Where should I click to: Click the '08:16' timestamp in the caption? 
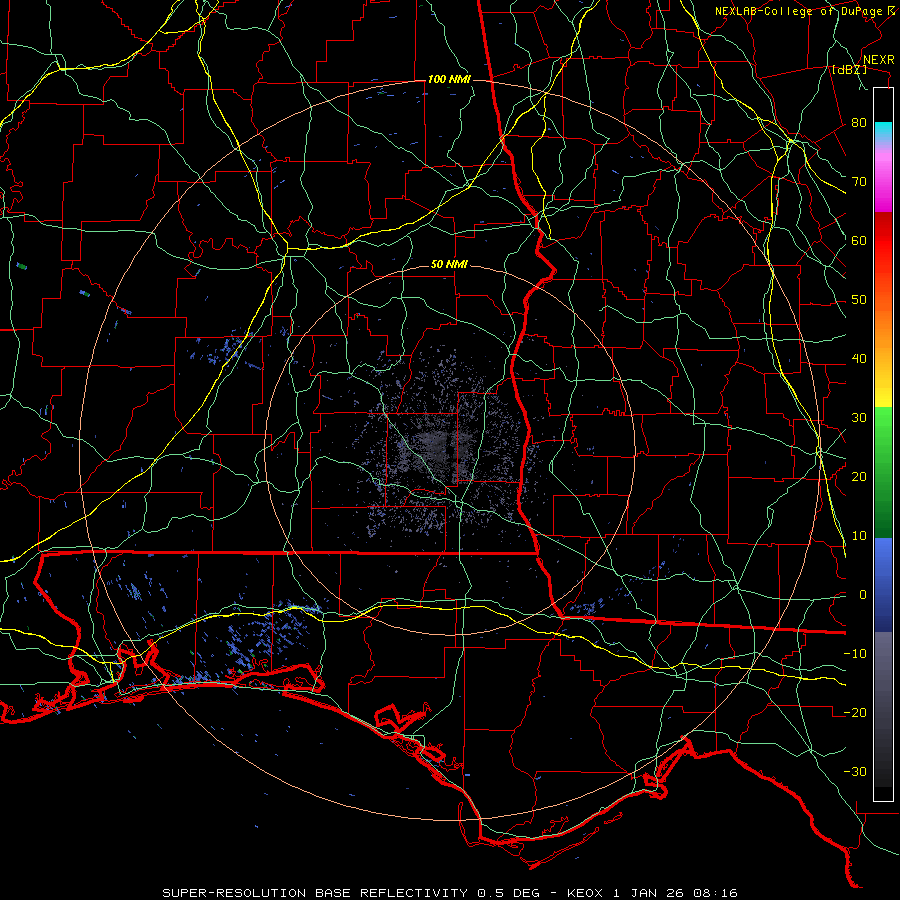[716, 893]
